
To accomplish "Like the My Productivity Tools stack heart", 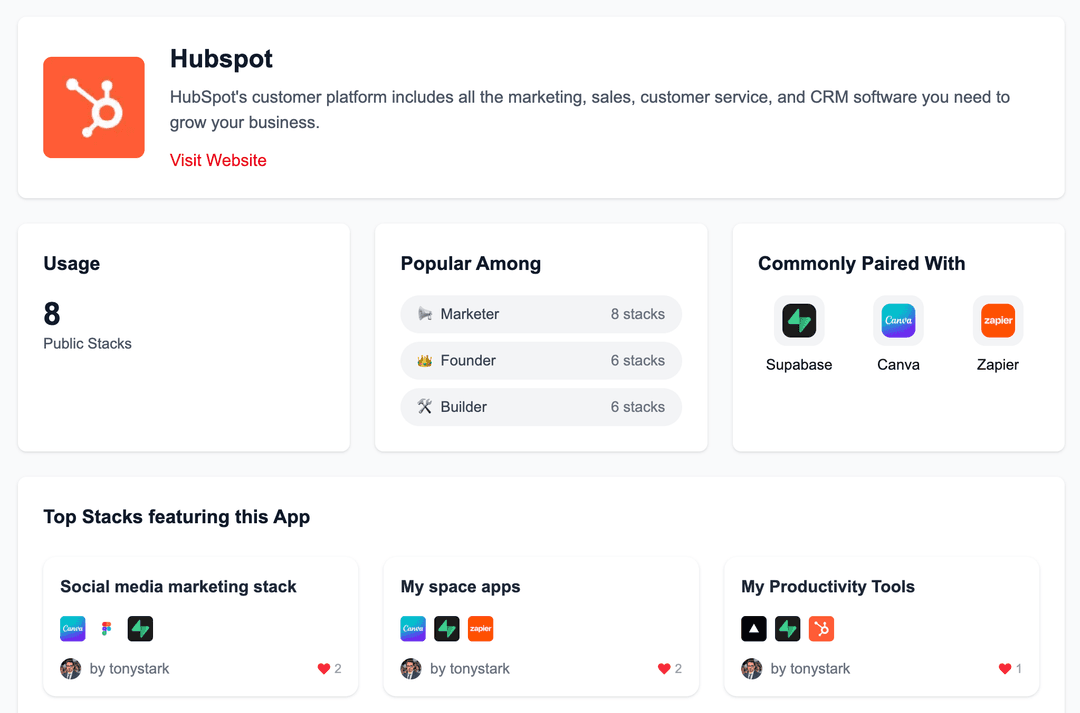I will 1005,668.
